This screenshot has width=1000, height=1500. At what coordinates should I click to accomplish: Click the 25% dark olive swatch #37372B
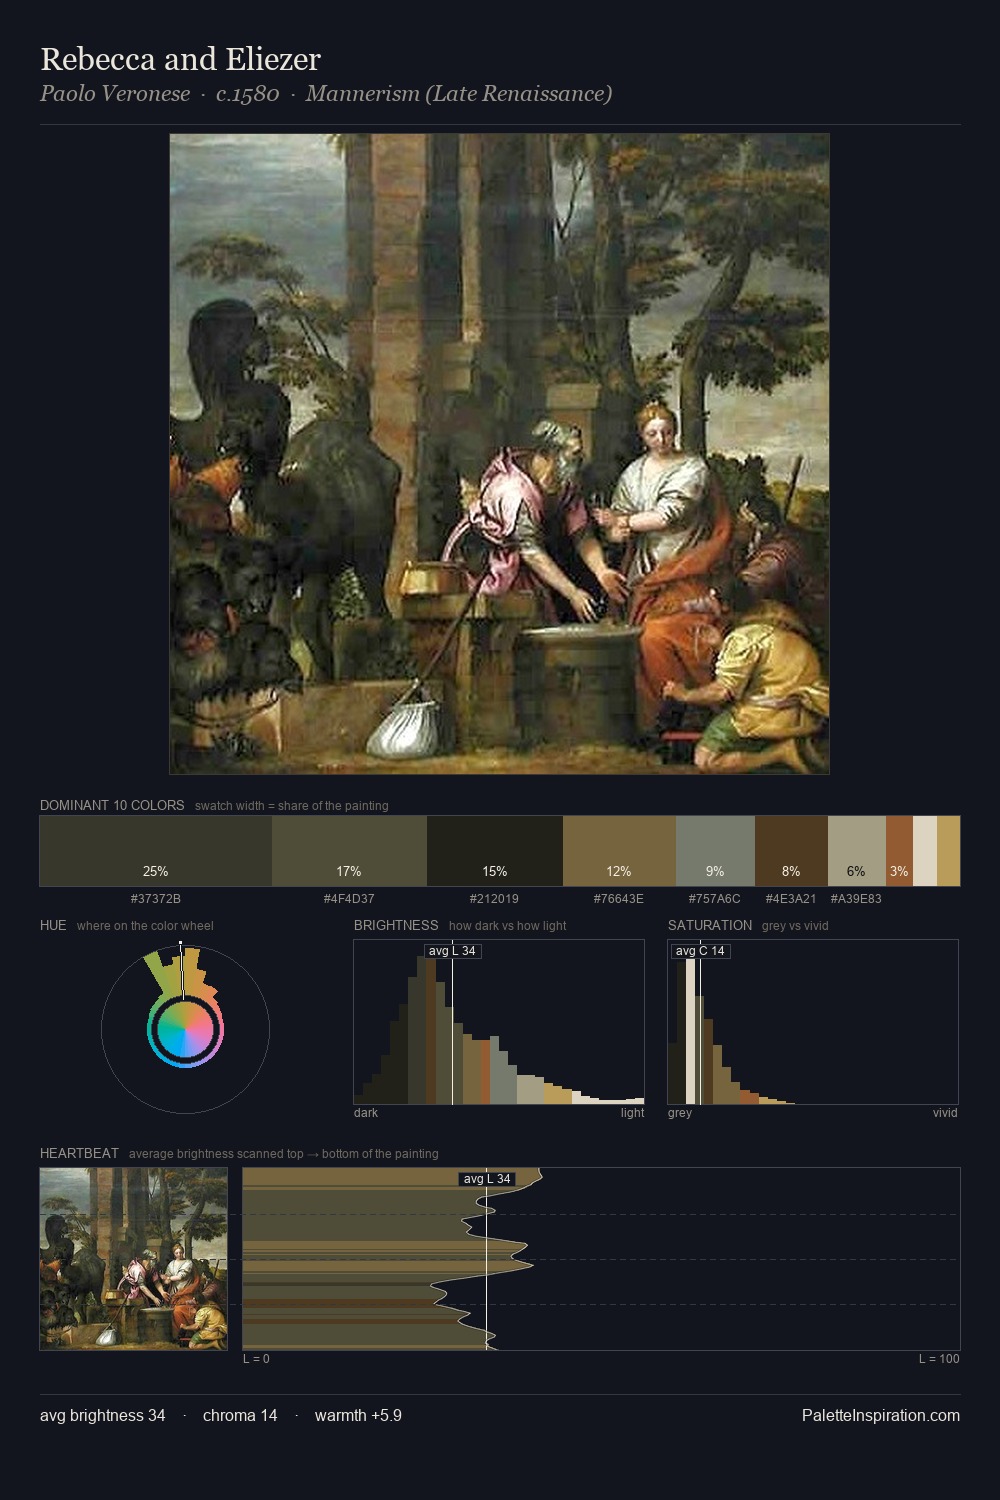pos(156,851)
